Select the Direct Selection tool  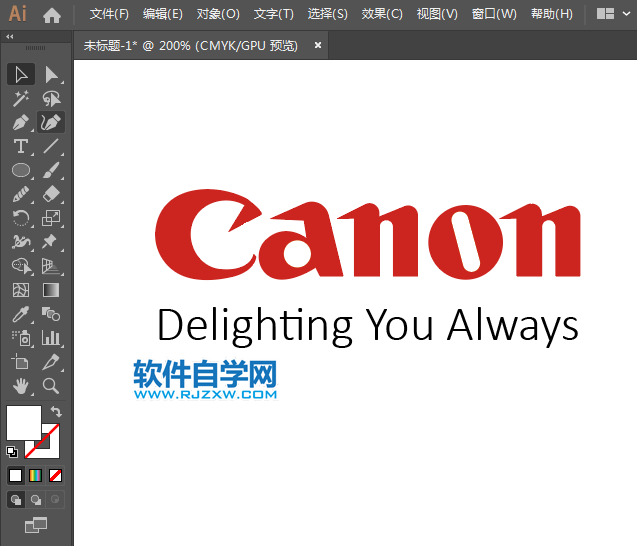(51, 74)
